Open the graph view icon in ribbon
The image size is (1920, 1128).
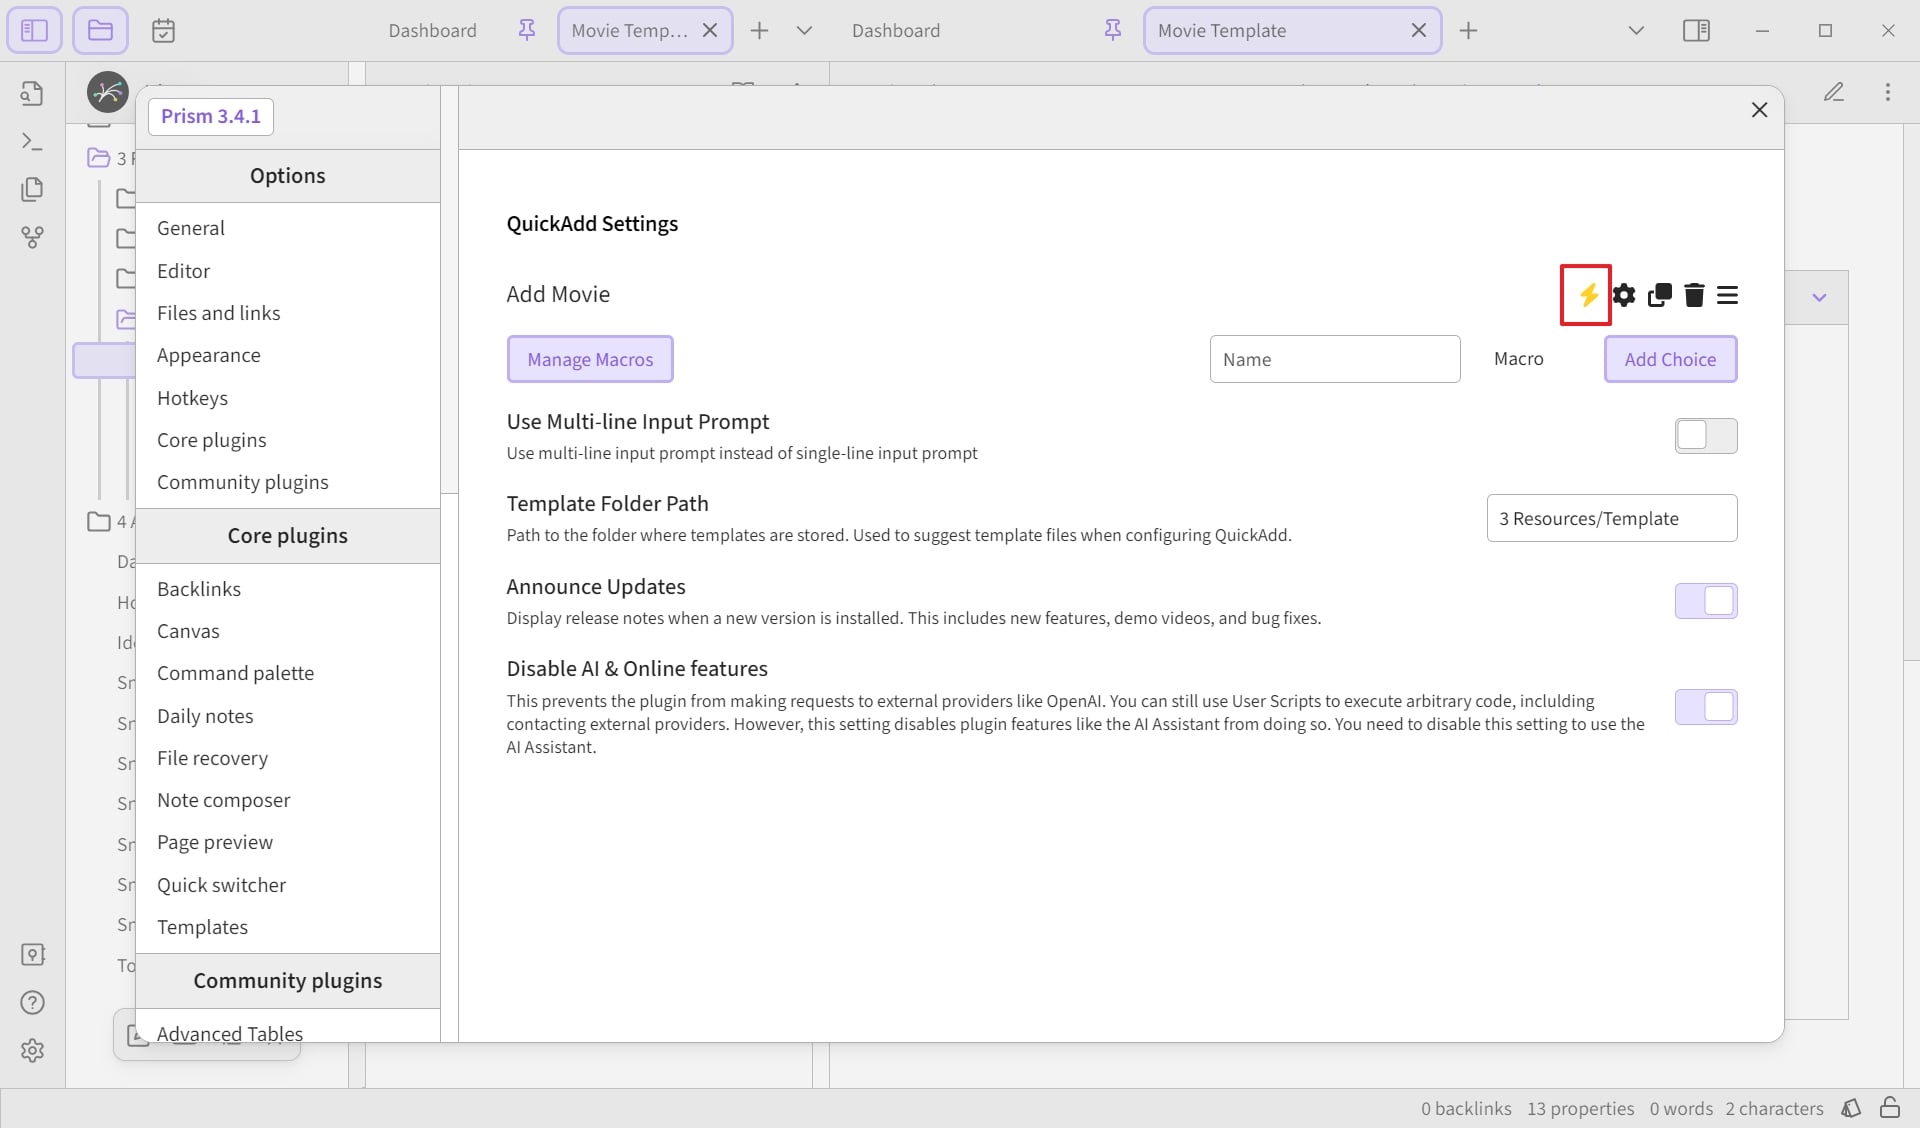[32, 237]
